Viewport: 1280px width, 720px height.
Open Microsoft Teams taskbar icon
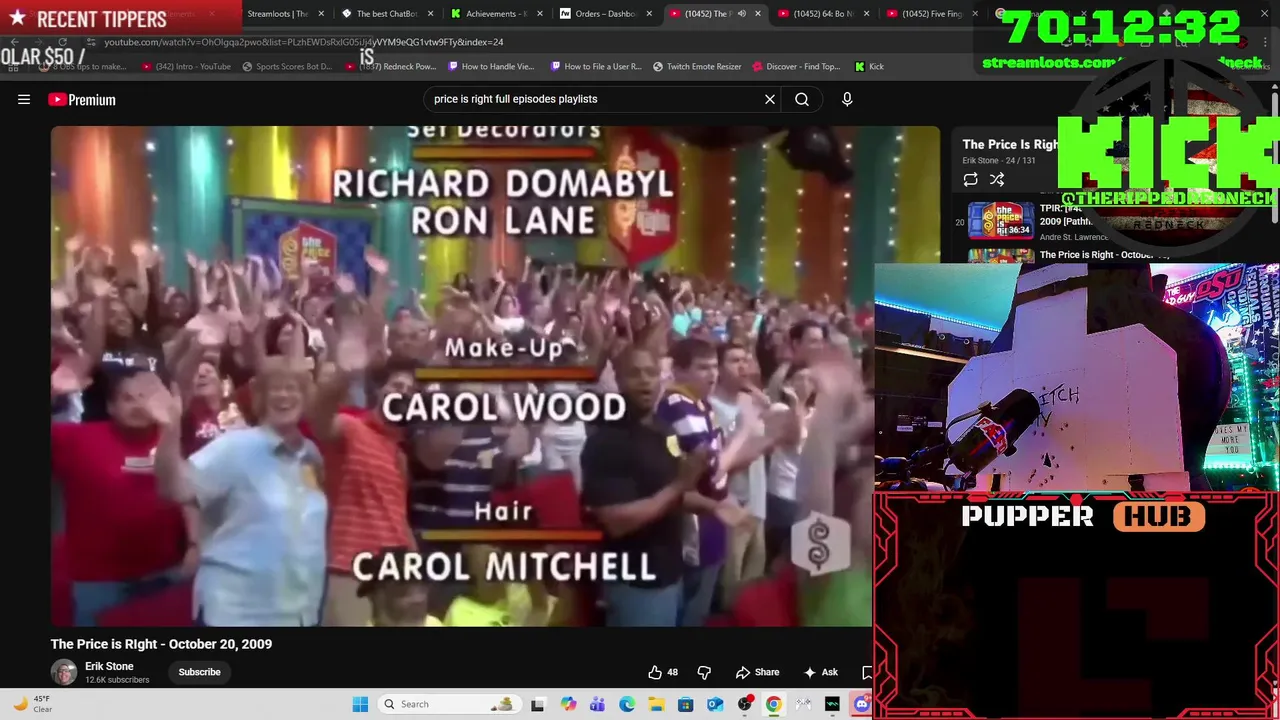(x=597, y=704)
